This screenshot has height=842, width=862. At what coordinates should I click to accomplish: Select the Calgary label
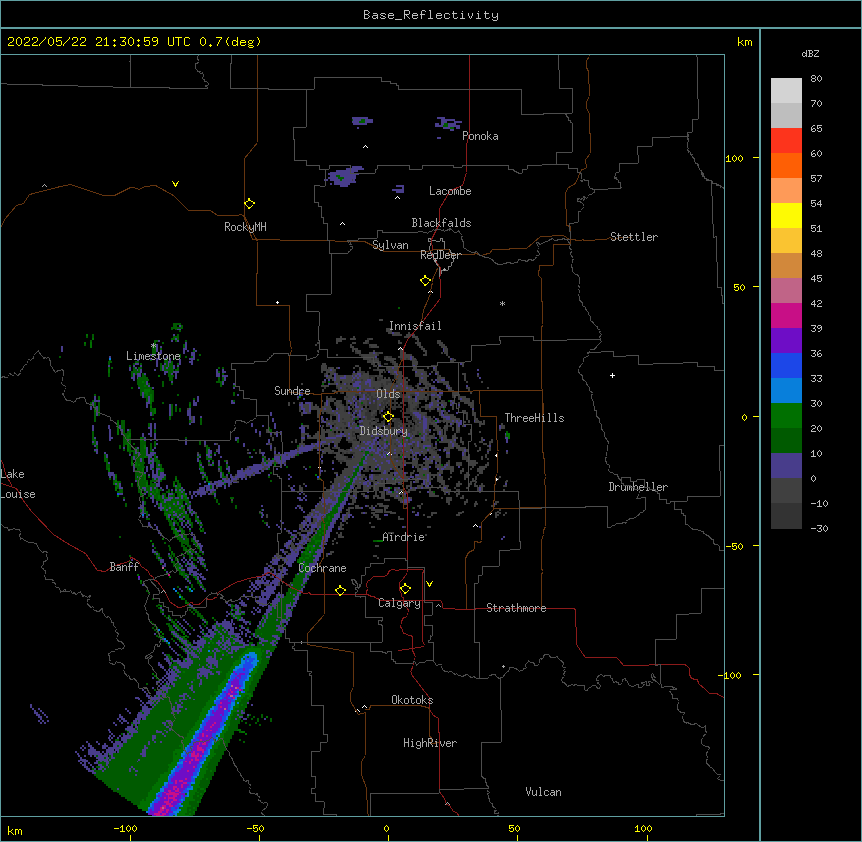399,603
